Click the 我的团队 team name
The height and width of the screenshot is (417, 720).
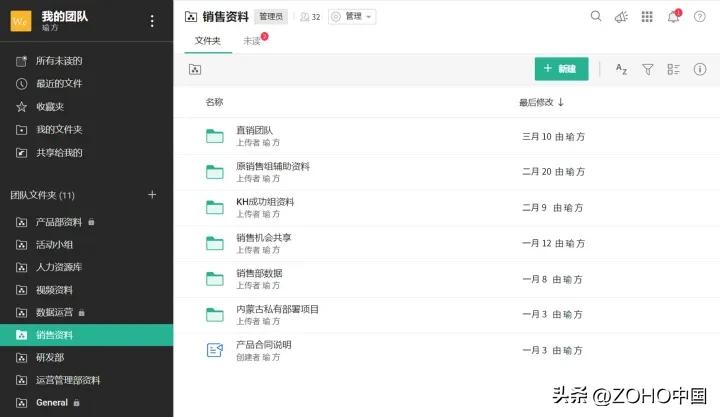(65, 17)
